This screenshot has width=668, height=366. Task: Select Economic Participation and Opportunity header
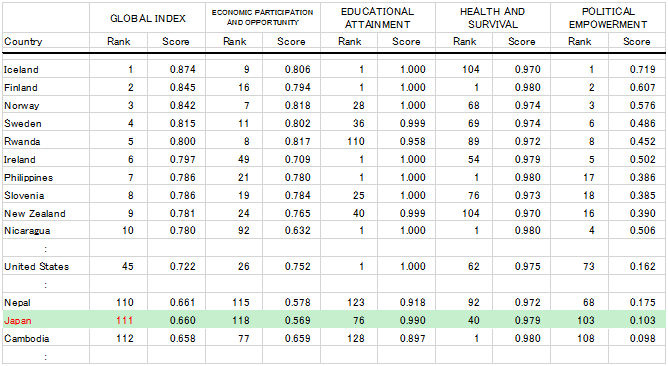click(x=262, y=17)
